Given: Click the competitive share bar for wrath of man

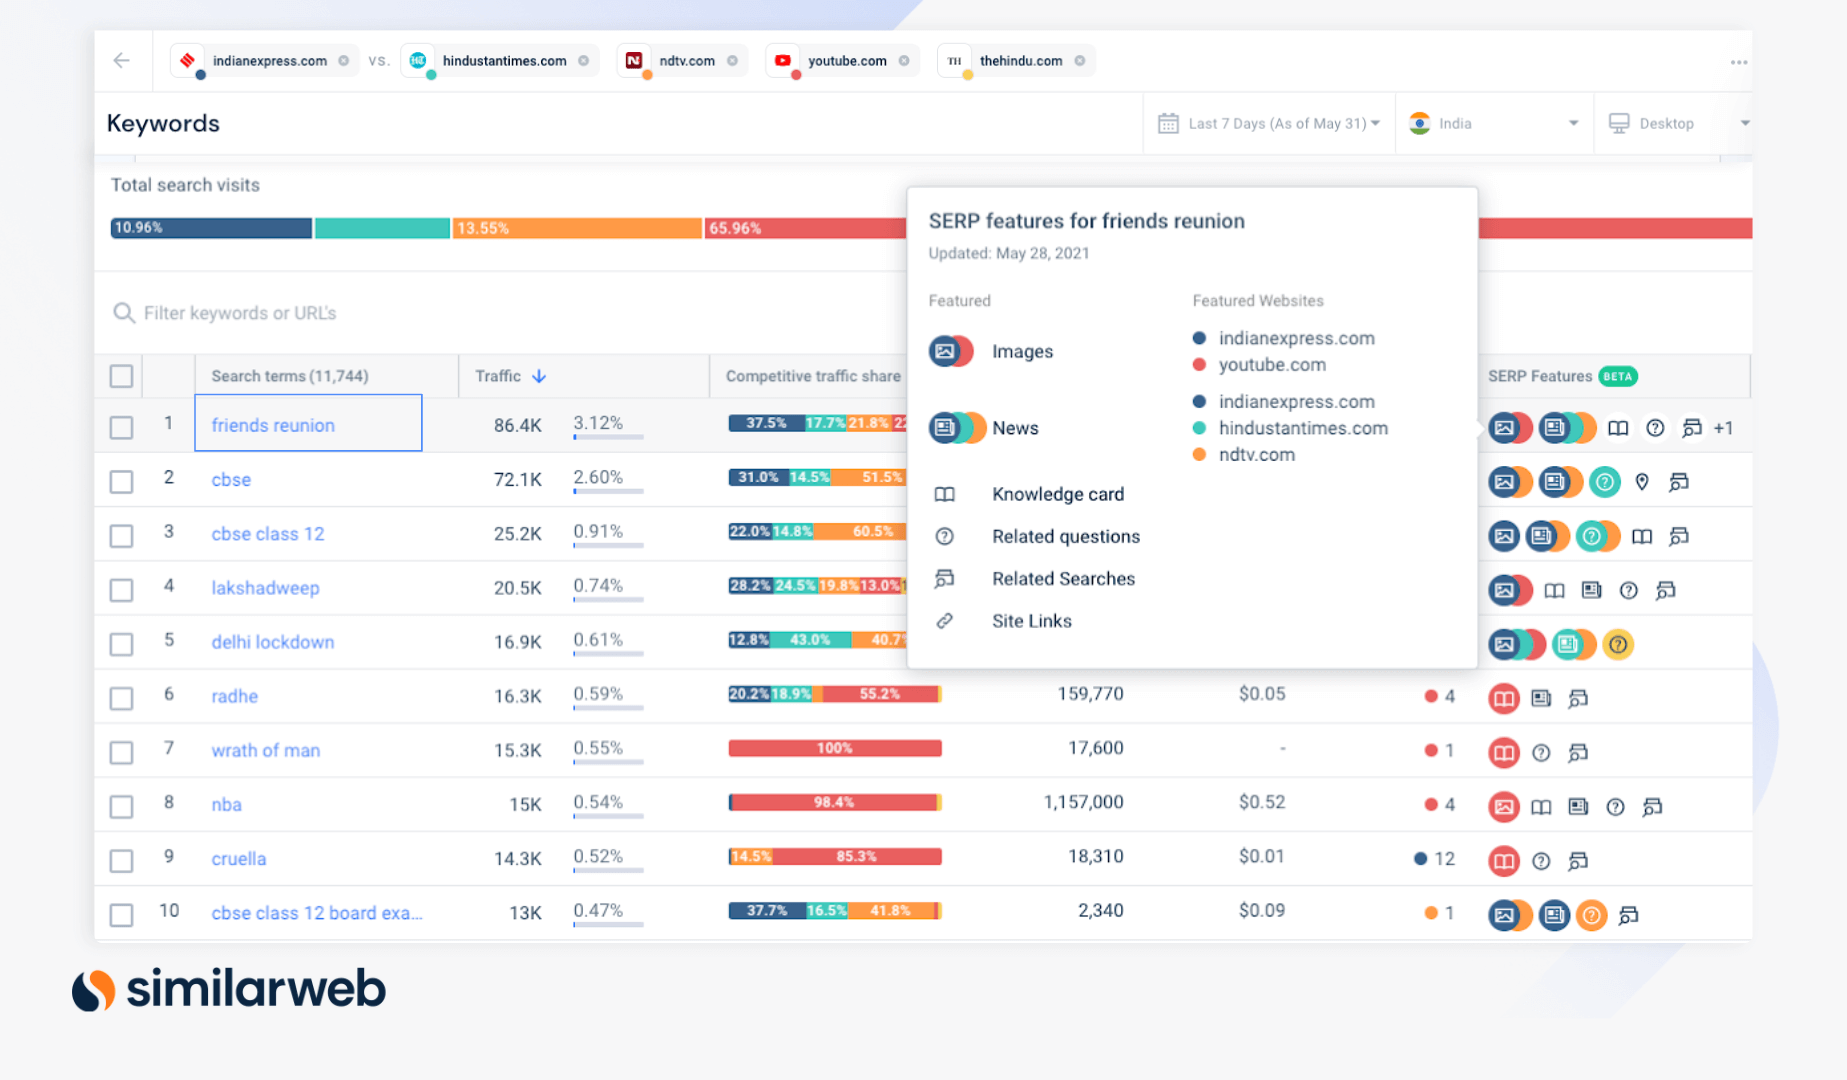Looking at the screenshot, I should (835, 748).
